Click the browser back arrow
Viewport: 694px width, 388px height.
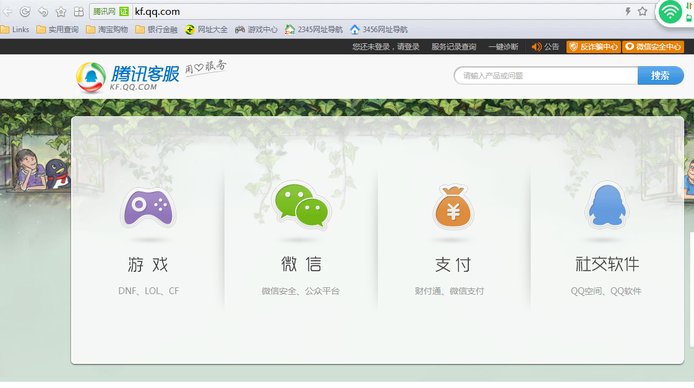click(8, 12)
